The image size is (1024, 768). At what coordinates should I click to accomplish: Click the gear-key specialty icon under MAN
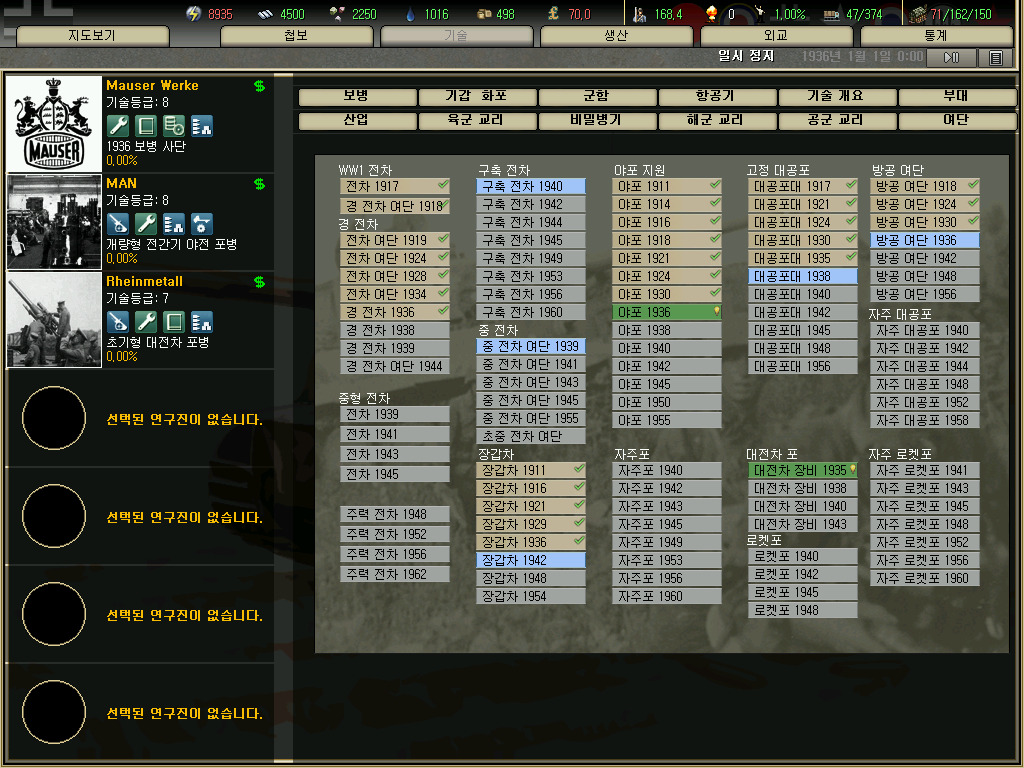pyautogui.click(x=201, y=224)
